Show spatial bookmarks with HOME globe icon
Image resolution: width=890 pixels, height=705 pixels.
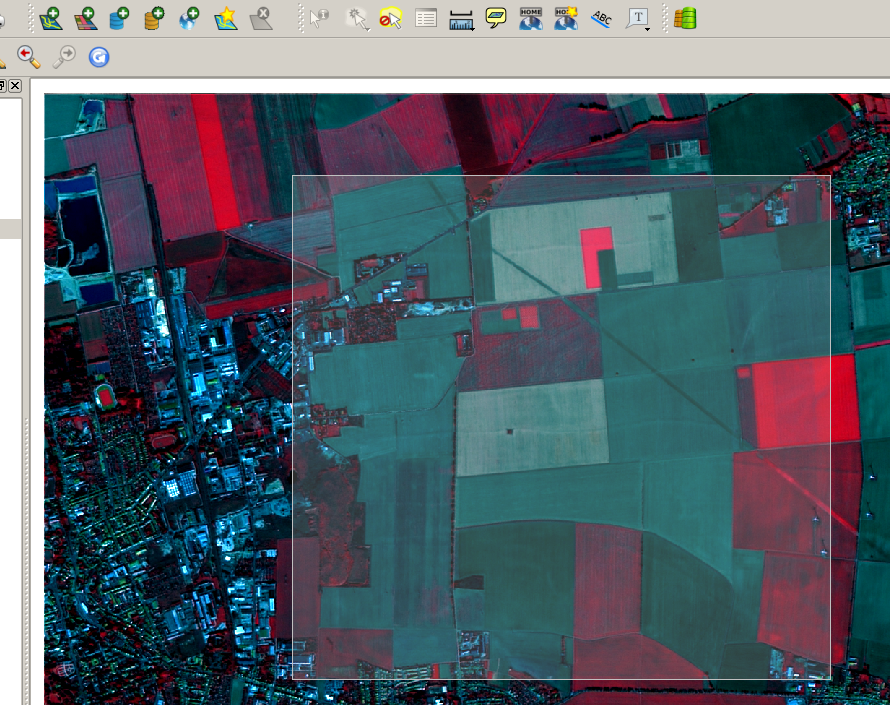(x=530, y=17)
